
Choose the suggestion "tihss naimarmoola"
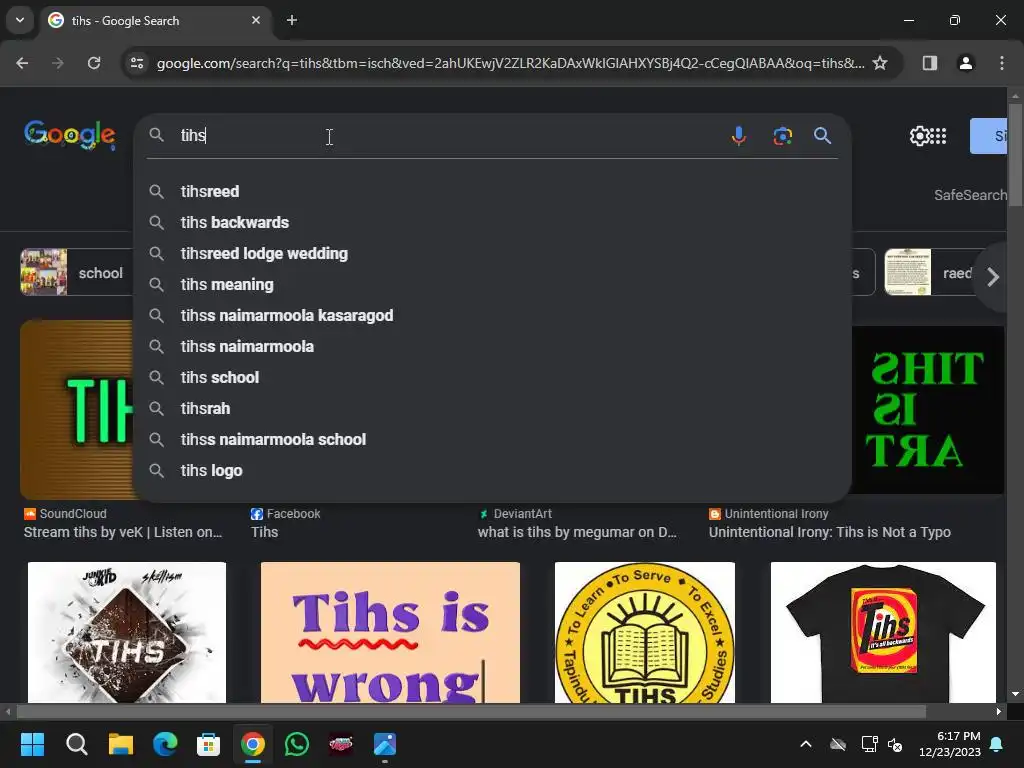(x=492, y=346)
